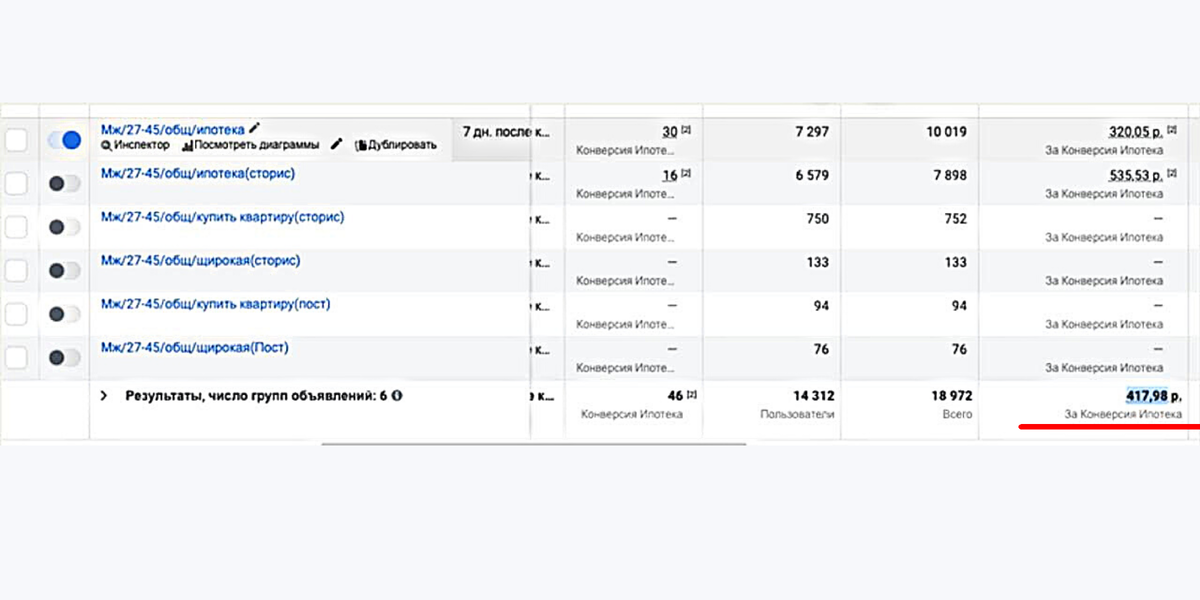Viewport: 1200px width, 600px height.
Task: Enable the Мж/27-45/общ/ипотека(сторис) toggle
Action: (x=64, y=184)
